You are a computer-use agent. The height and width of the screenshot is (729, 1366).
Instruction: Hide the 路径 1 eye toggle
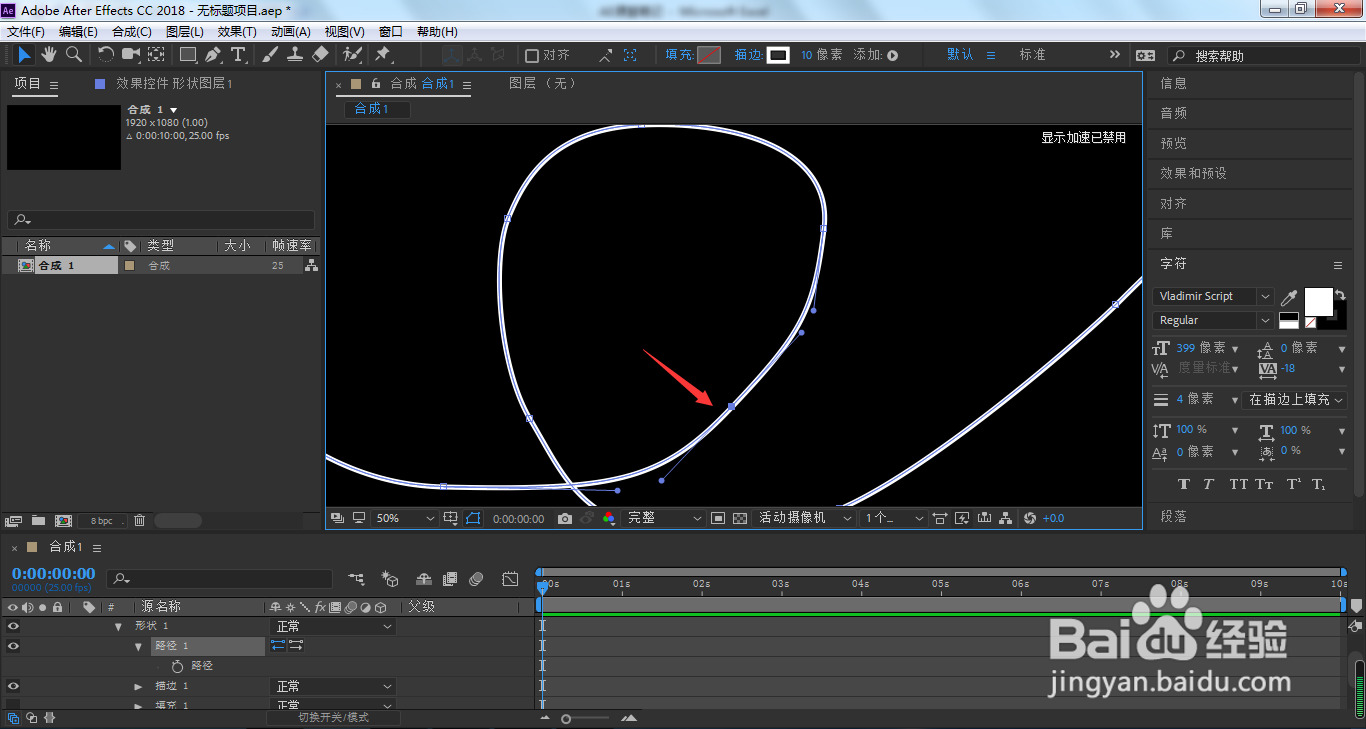[13, 646]
